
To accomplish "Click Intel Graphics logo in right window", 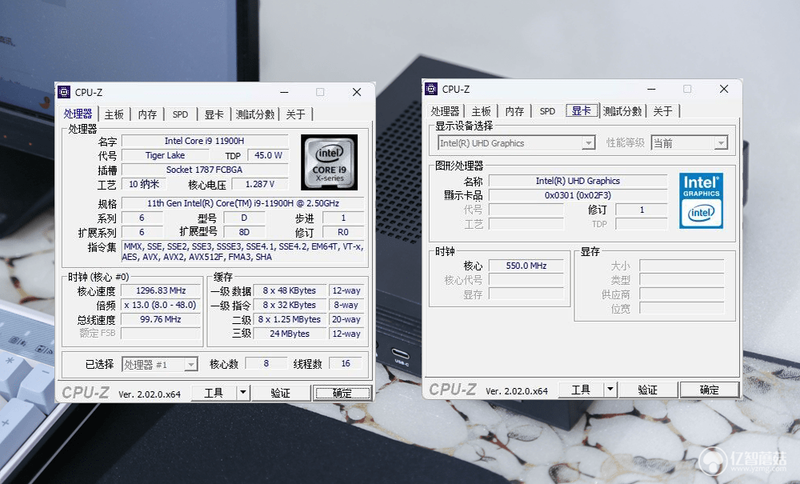I will (x=701, y=200).
